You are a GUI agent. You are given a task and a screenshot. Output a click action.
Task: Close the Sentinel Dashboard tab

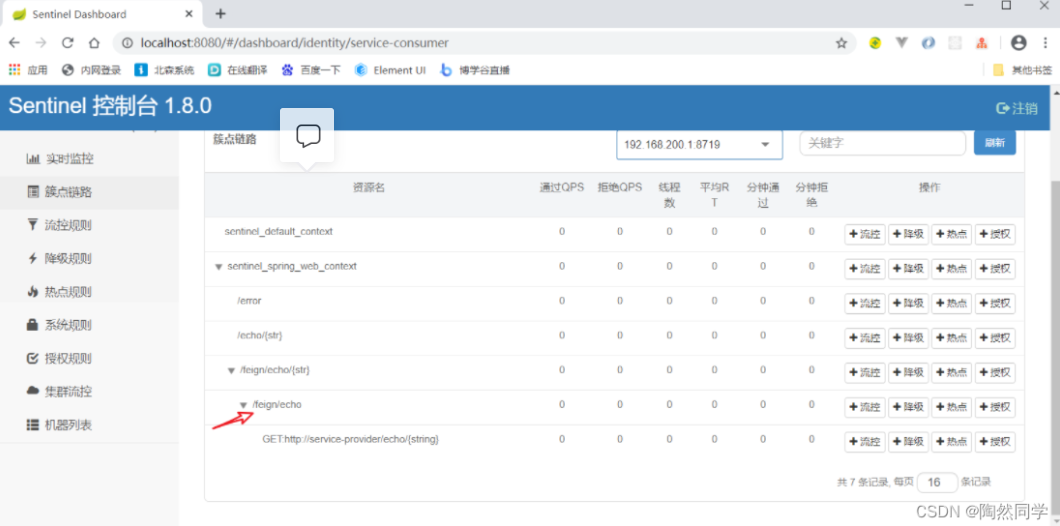(x=190, y=14)
